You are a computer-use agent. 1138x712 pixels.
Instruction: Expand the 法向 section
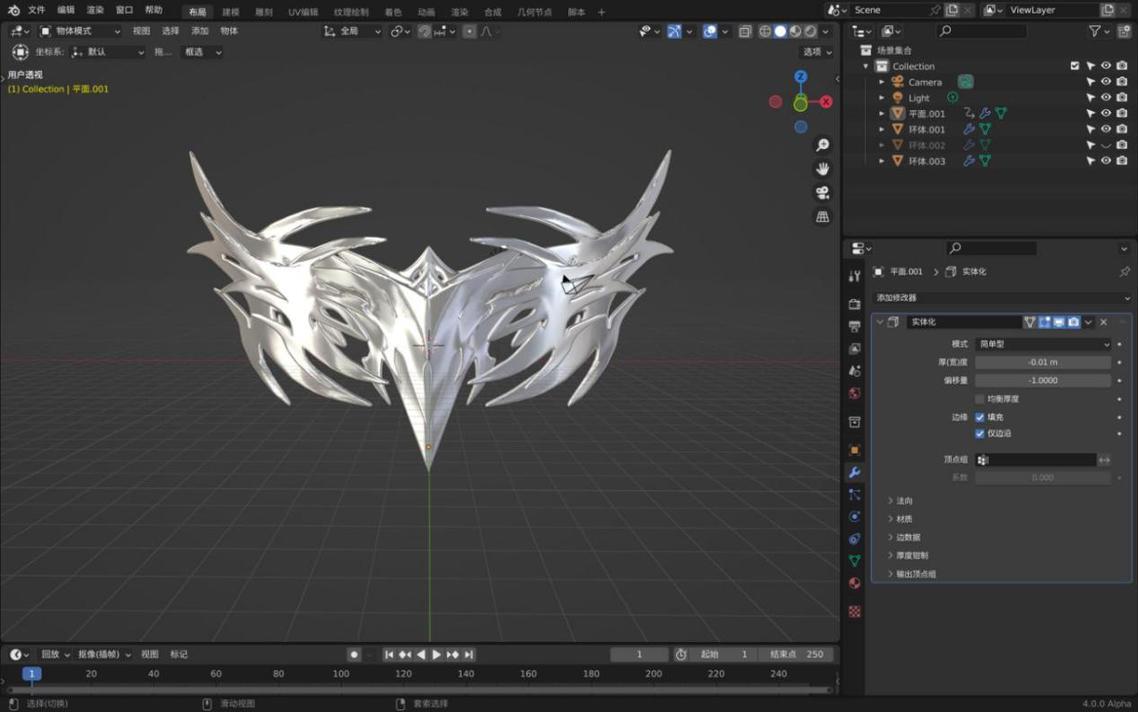click(x=903, y=501)
